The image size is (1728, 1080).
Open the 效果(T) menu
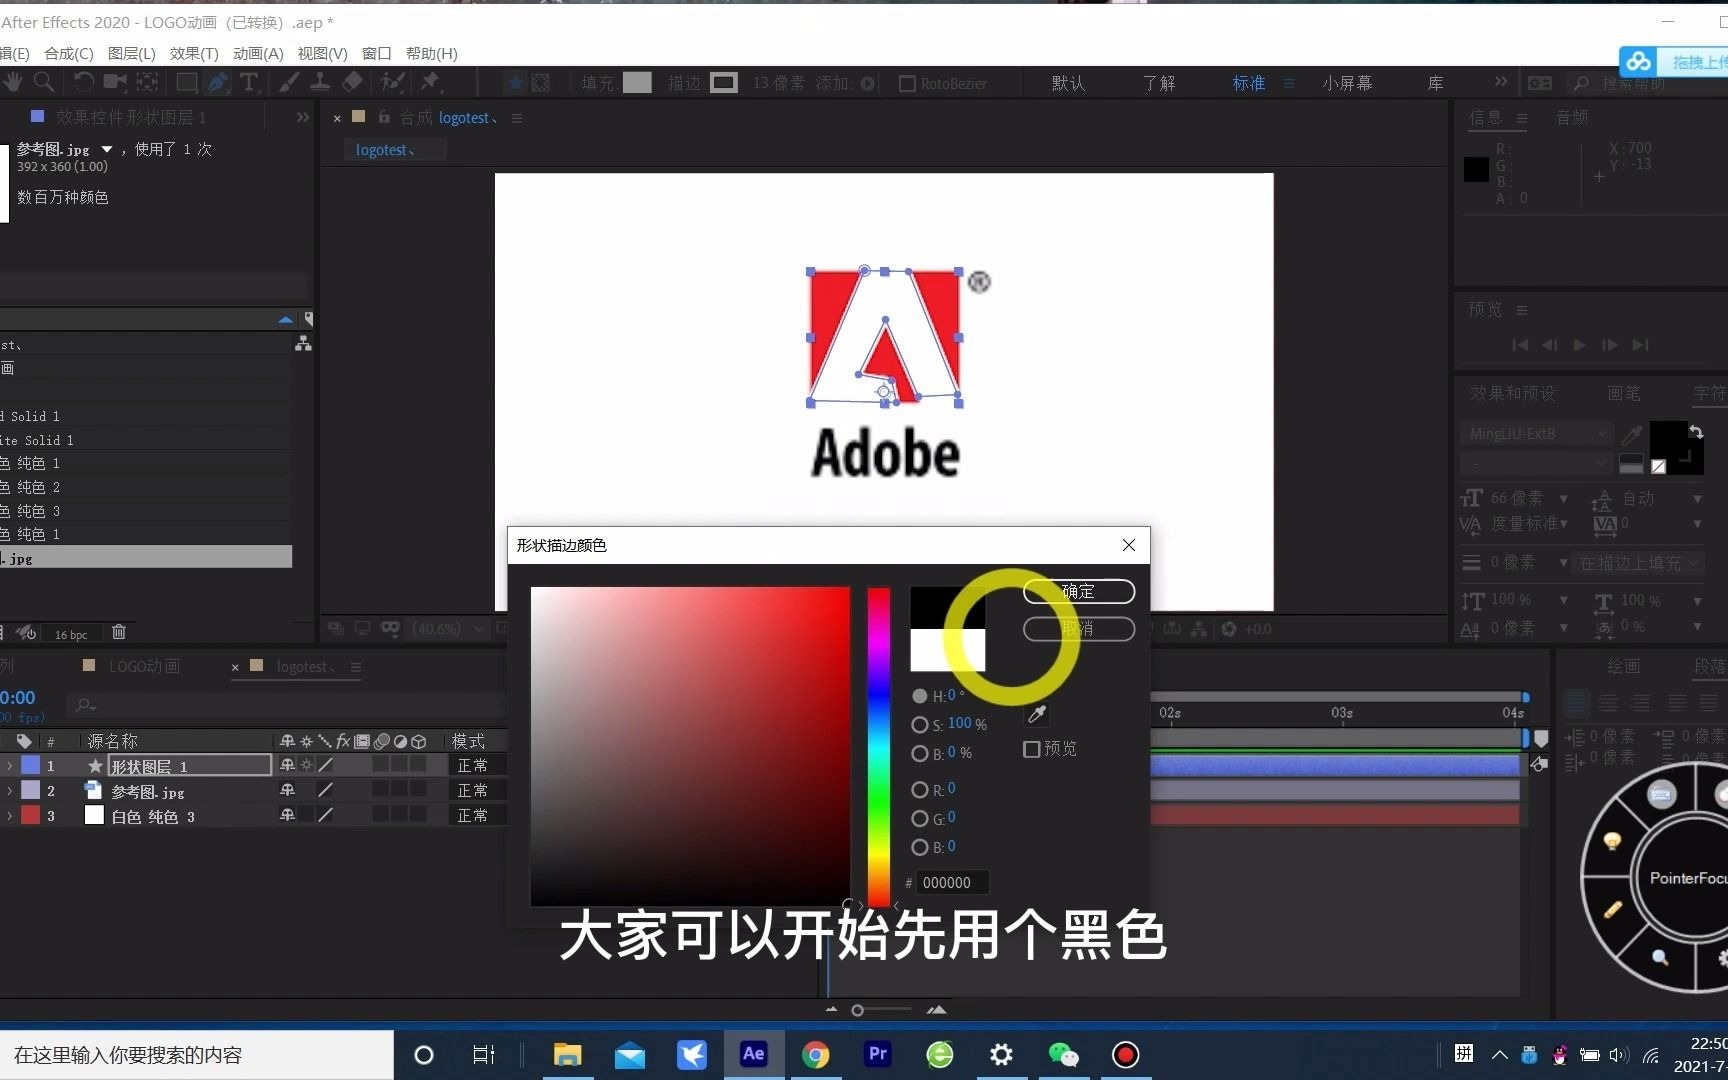tap(193, 53)
